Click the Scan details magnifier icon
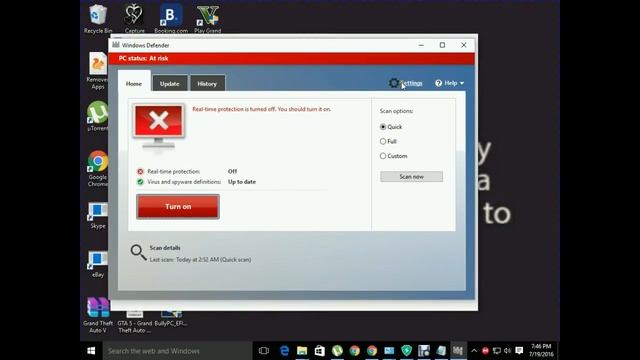Screen dimensions: 640x360 coord(138,252)
